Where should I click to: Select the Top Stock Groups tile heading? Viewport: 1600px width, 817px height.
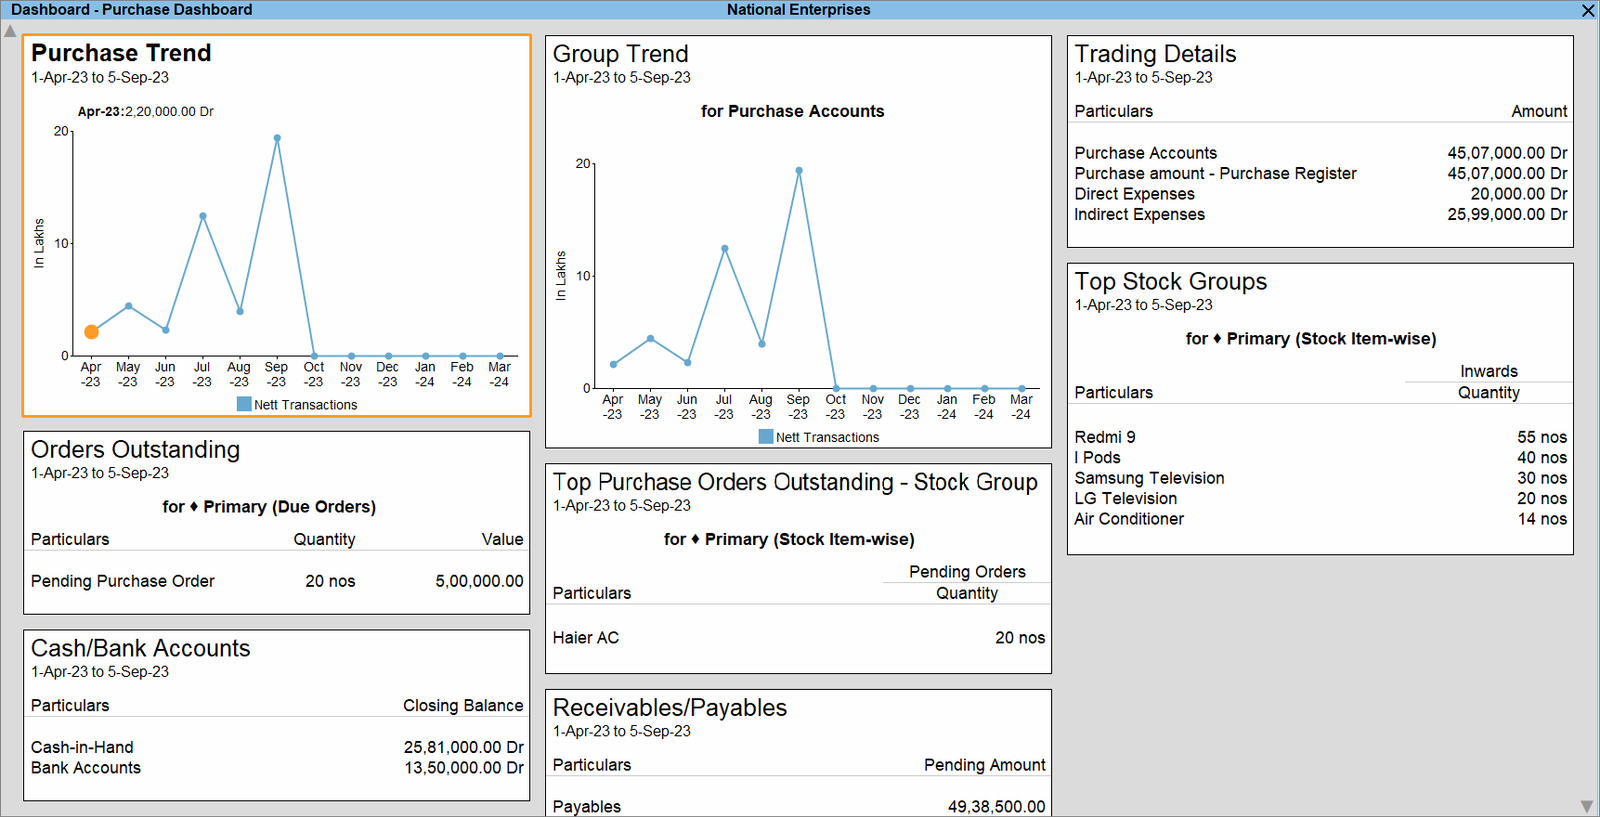(1170, 282)
